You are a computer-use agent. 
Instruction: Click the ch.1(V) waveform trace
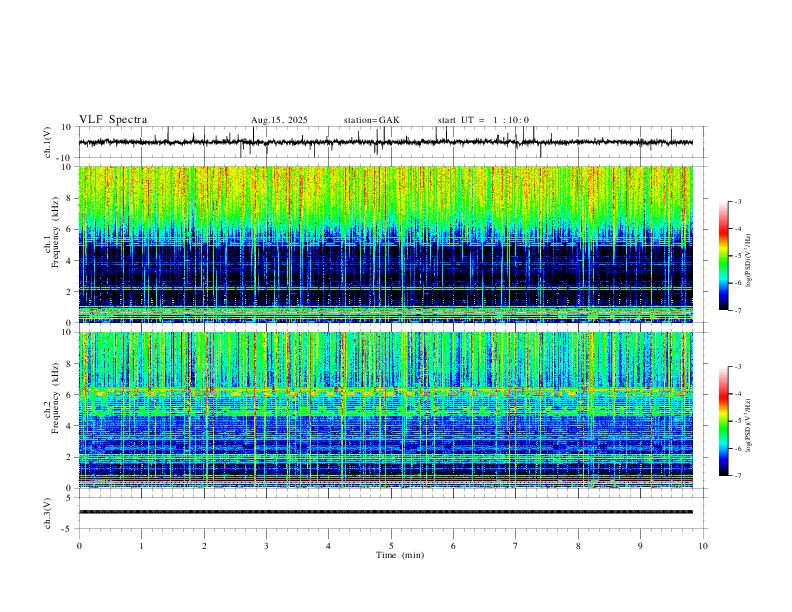386,142
